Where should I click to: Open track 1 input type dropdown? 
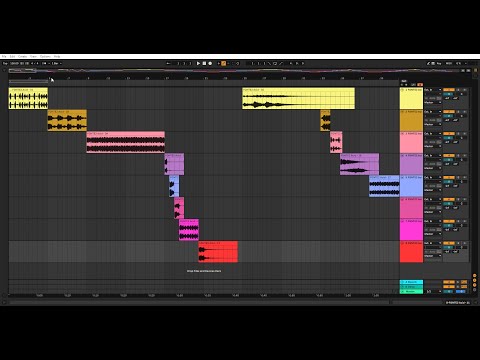point(433,90)
